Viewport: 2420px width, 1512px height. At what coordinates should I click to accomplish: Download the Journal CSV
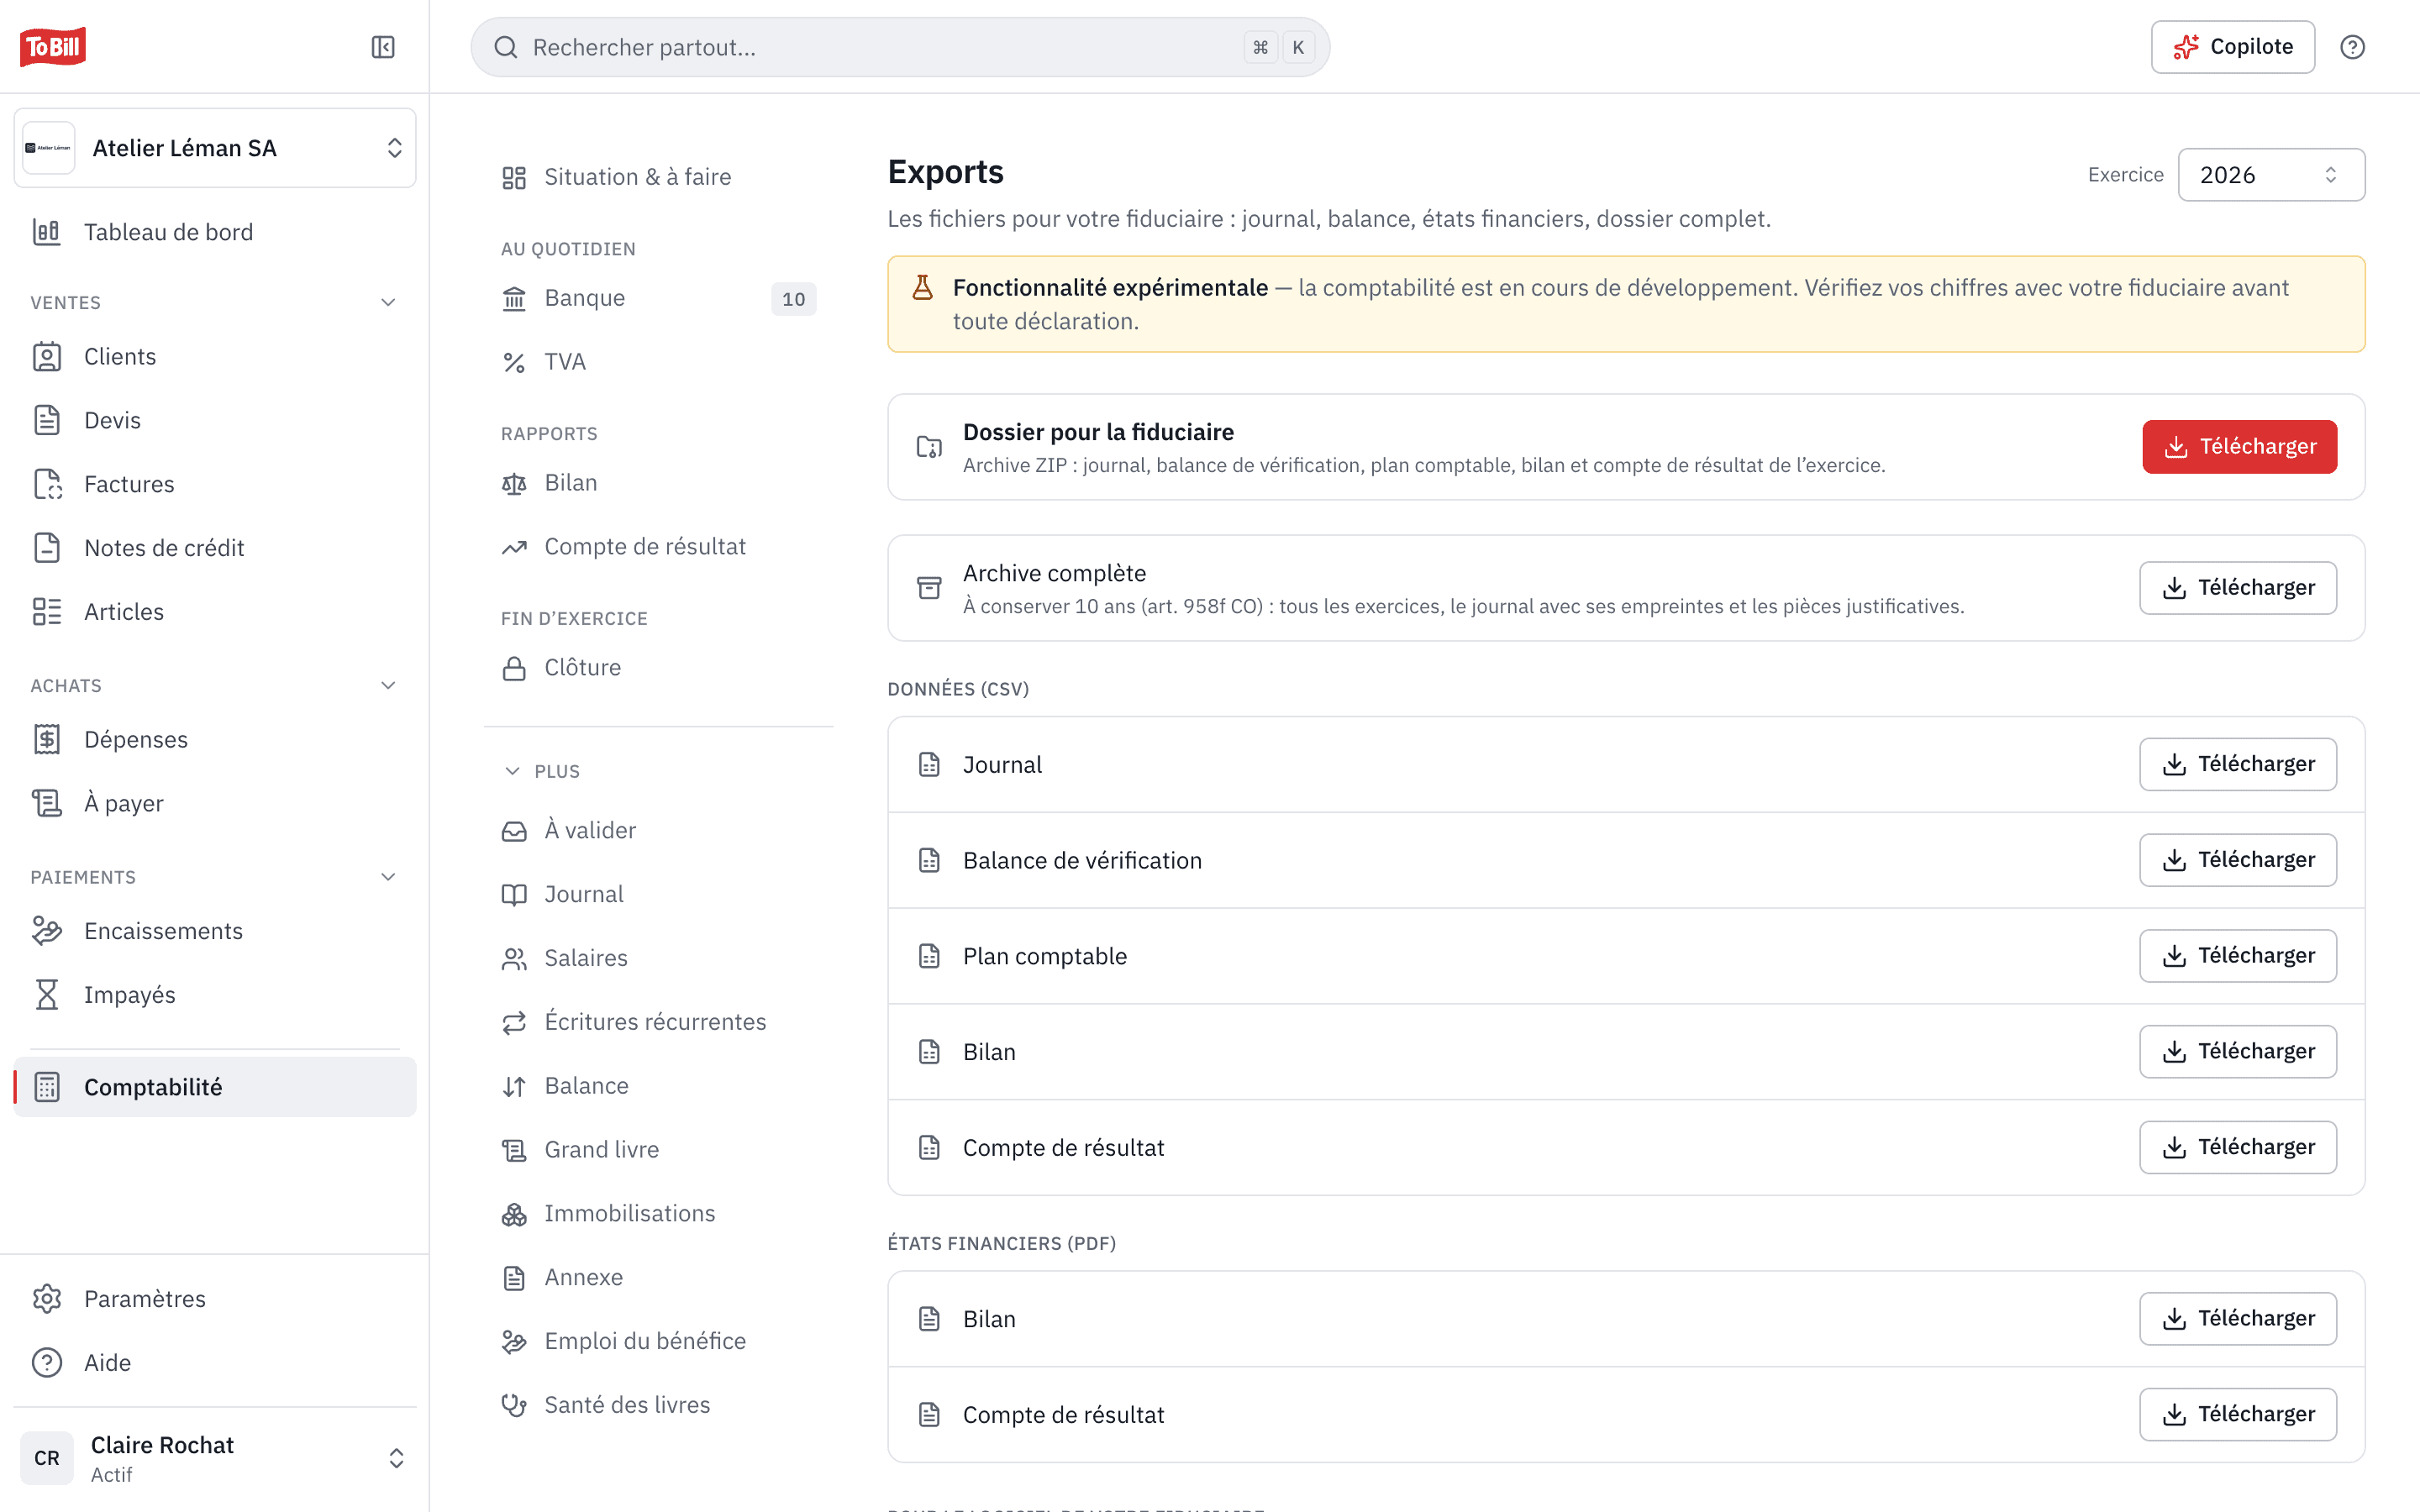2238,764
